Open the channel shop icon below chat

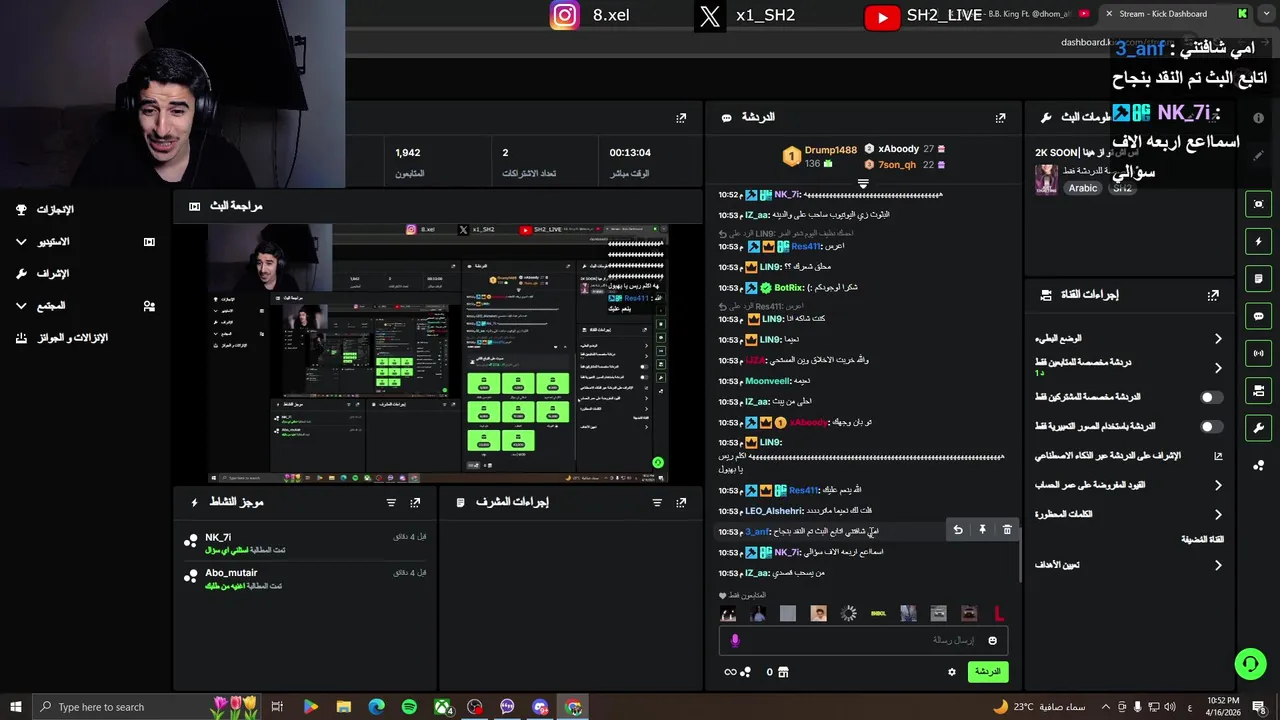tap(783, 672)
